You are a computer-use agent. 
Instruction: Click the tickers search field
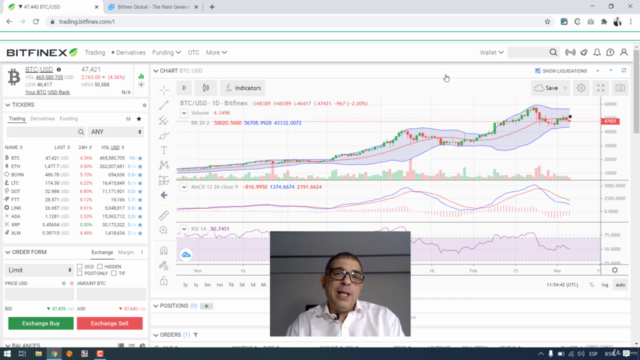[46, 132]
